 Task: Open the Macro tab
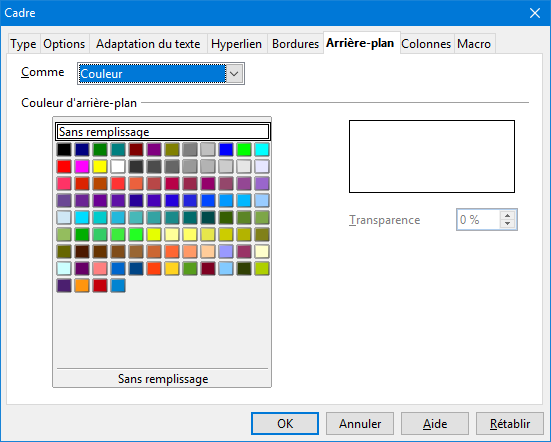474,44
